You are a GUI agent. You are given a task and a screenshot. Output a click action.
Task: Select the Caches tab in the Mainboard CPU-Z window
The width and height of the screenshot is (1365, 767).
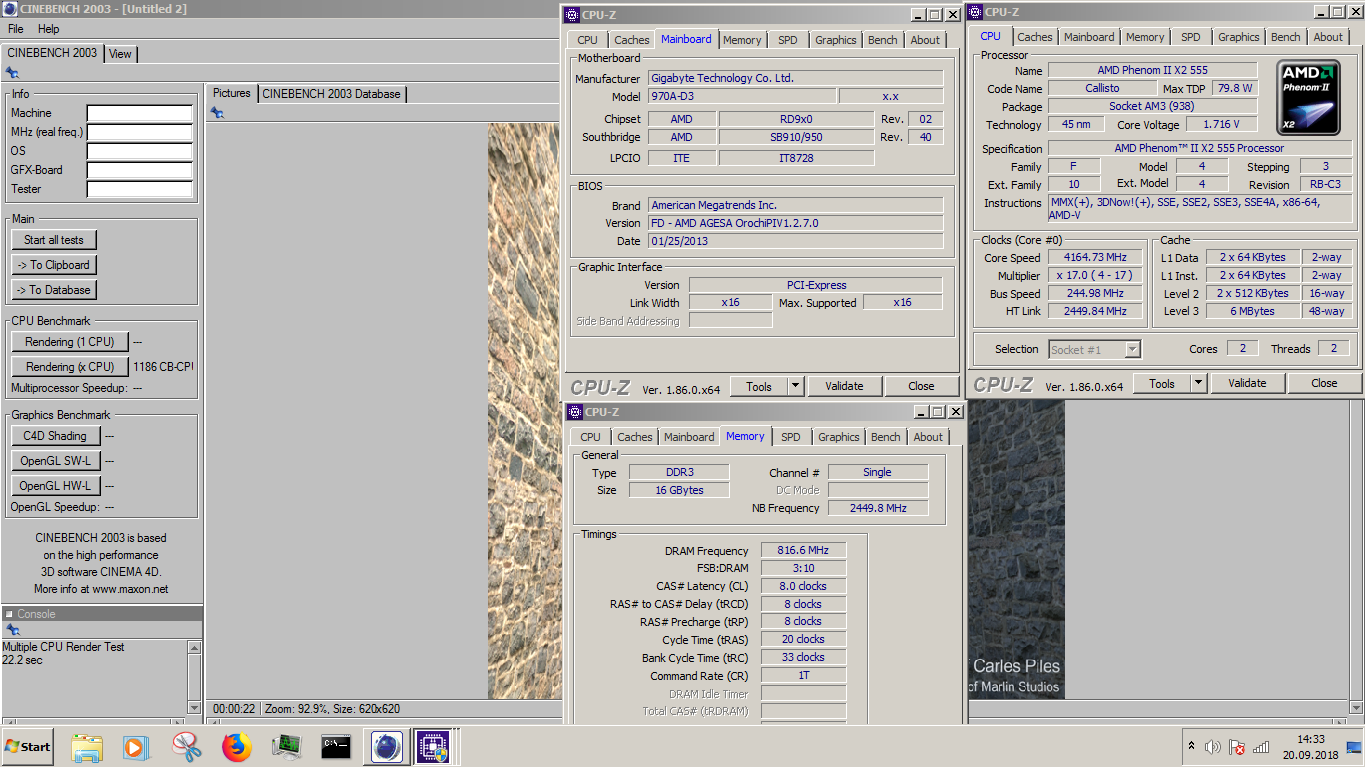632,40
